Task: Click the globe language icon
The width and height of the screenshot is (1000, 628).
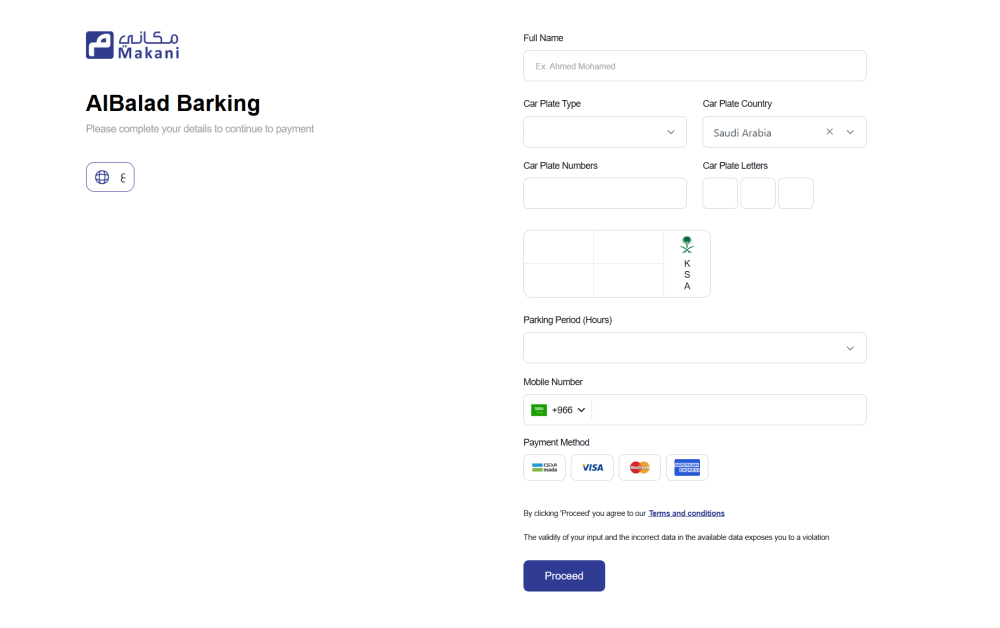Action: pyautogui.click(x=102, y=176)
